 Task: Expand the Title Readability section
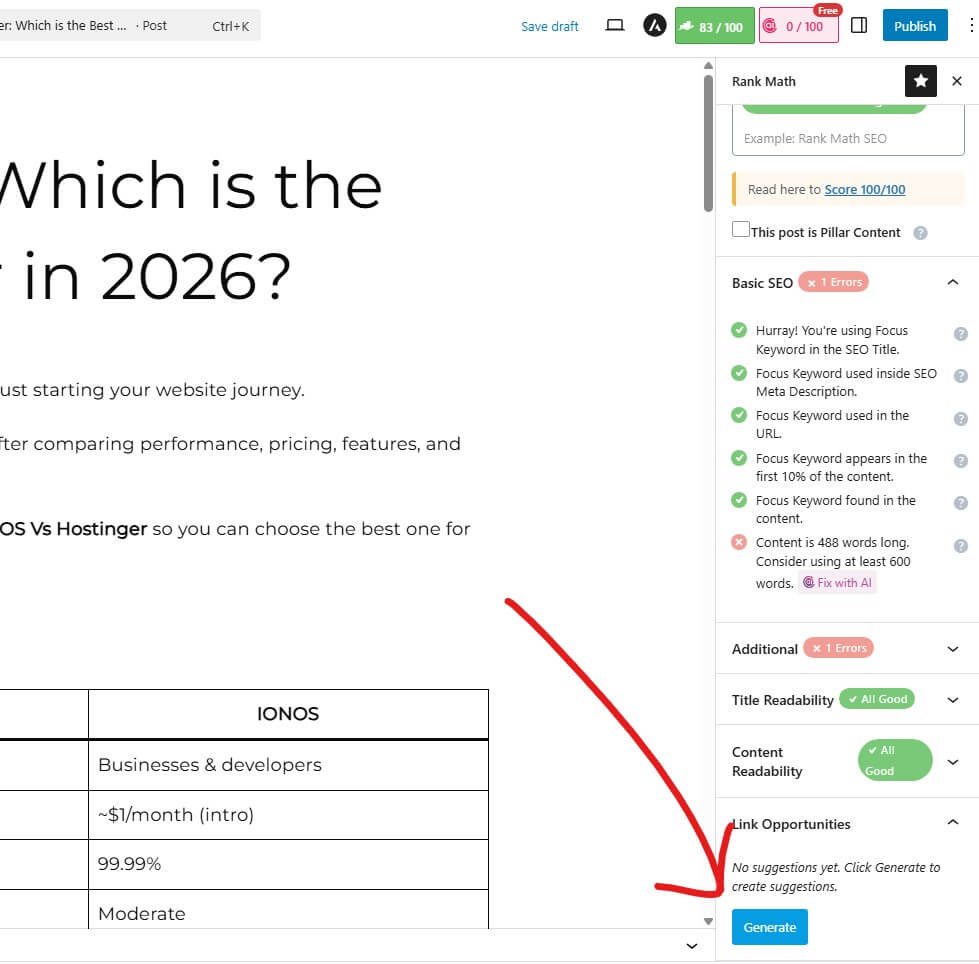[x=952, y=700]
